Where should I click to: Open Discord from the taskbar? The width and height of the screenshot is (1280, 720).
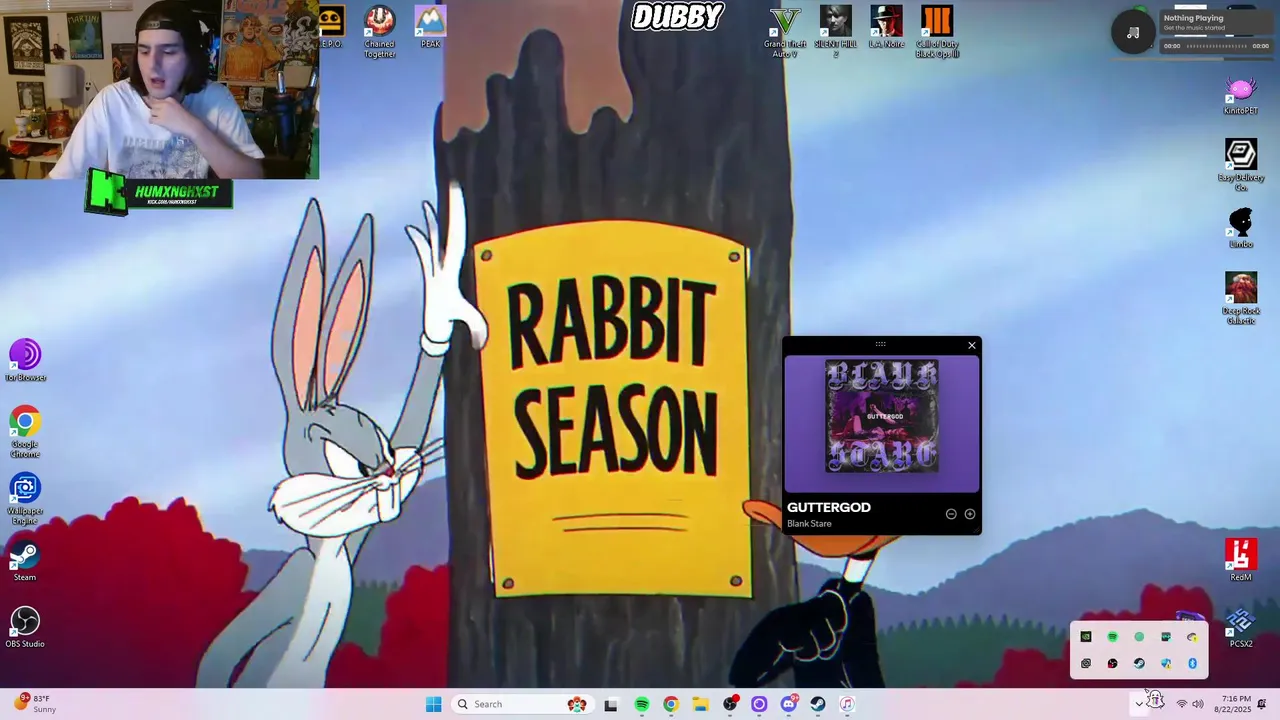pos(789,704)
